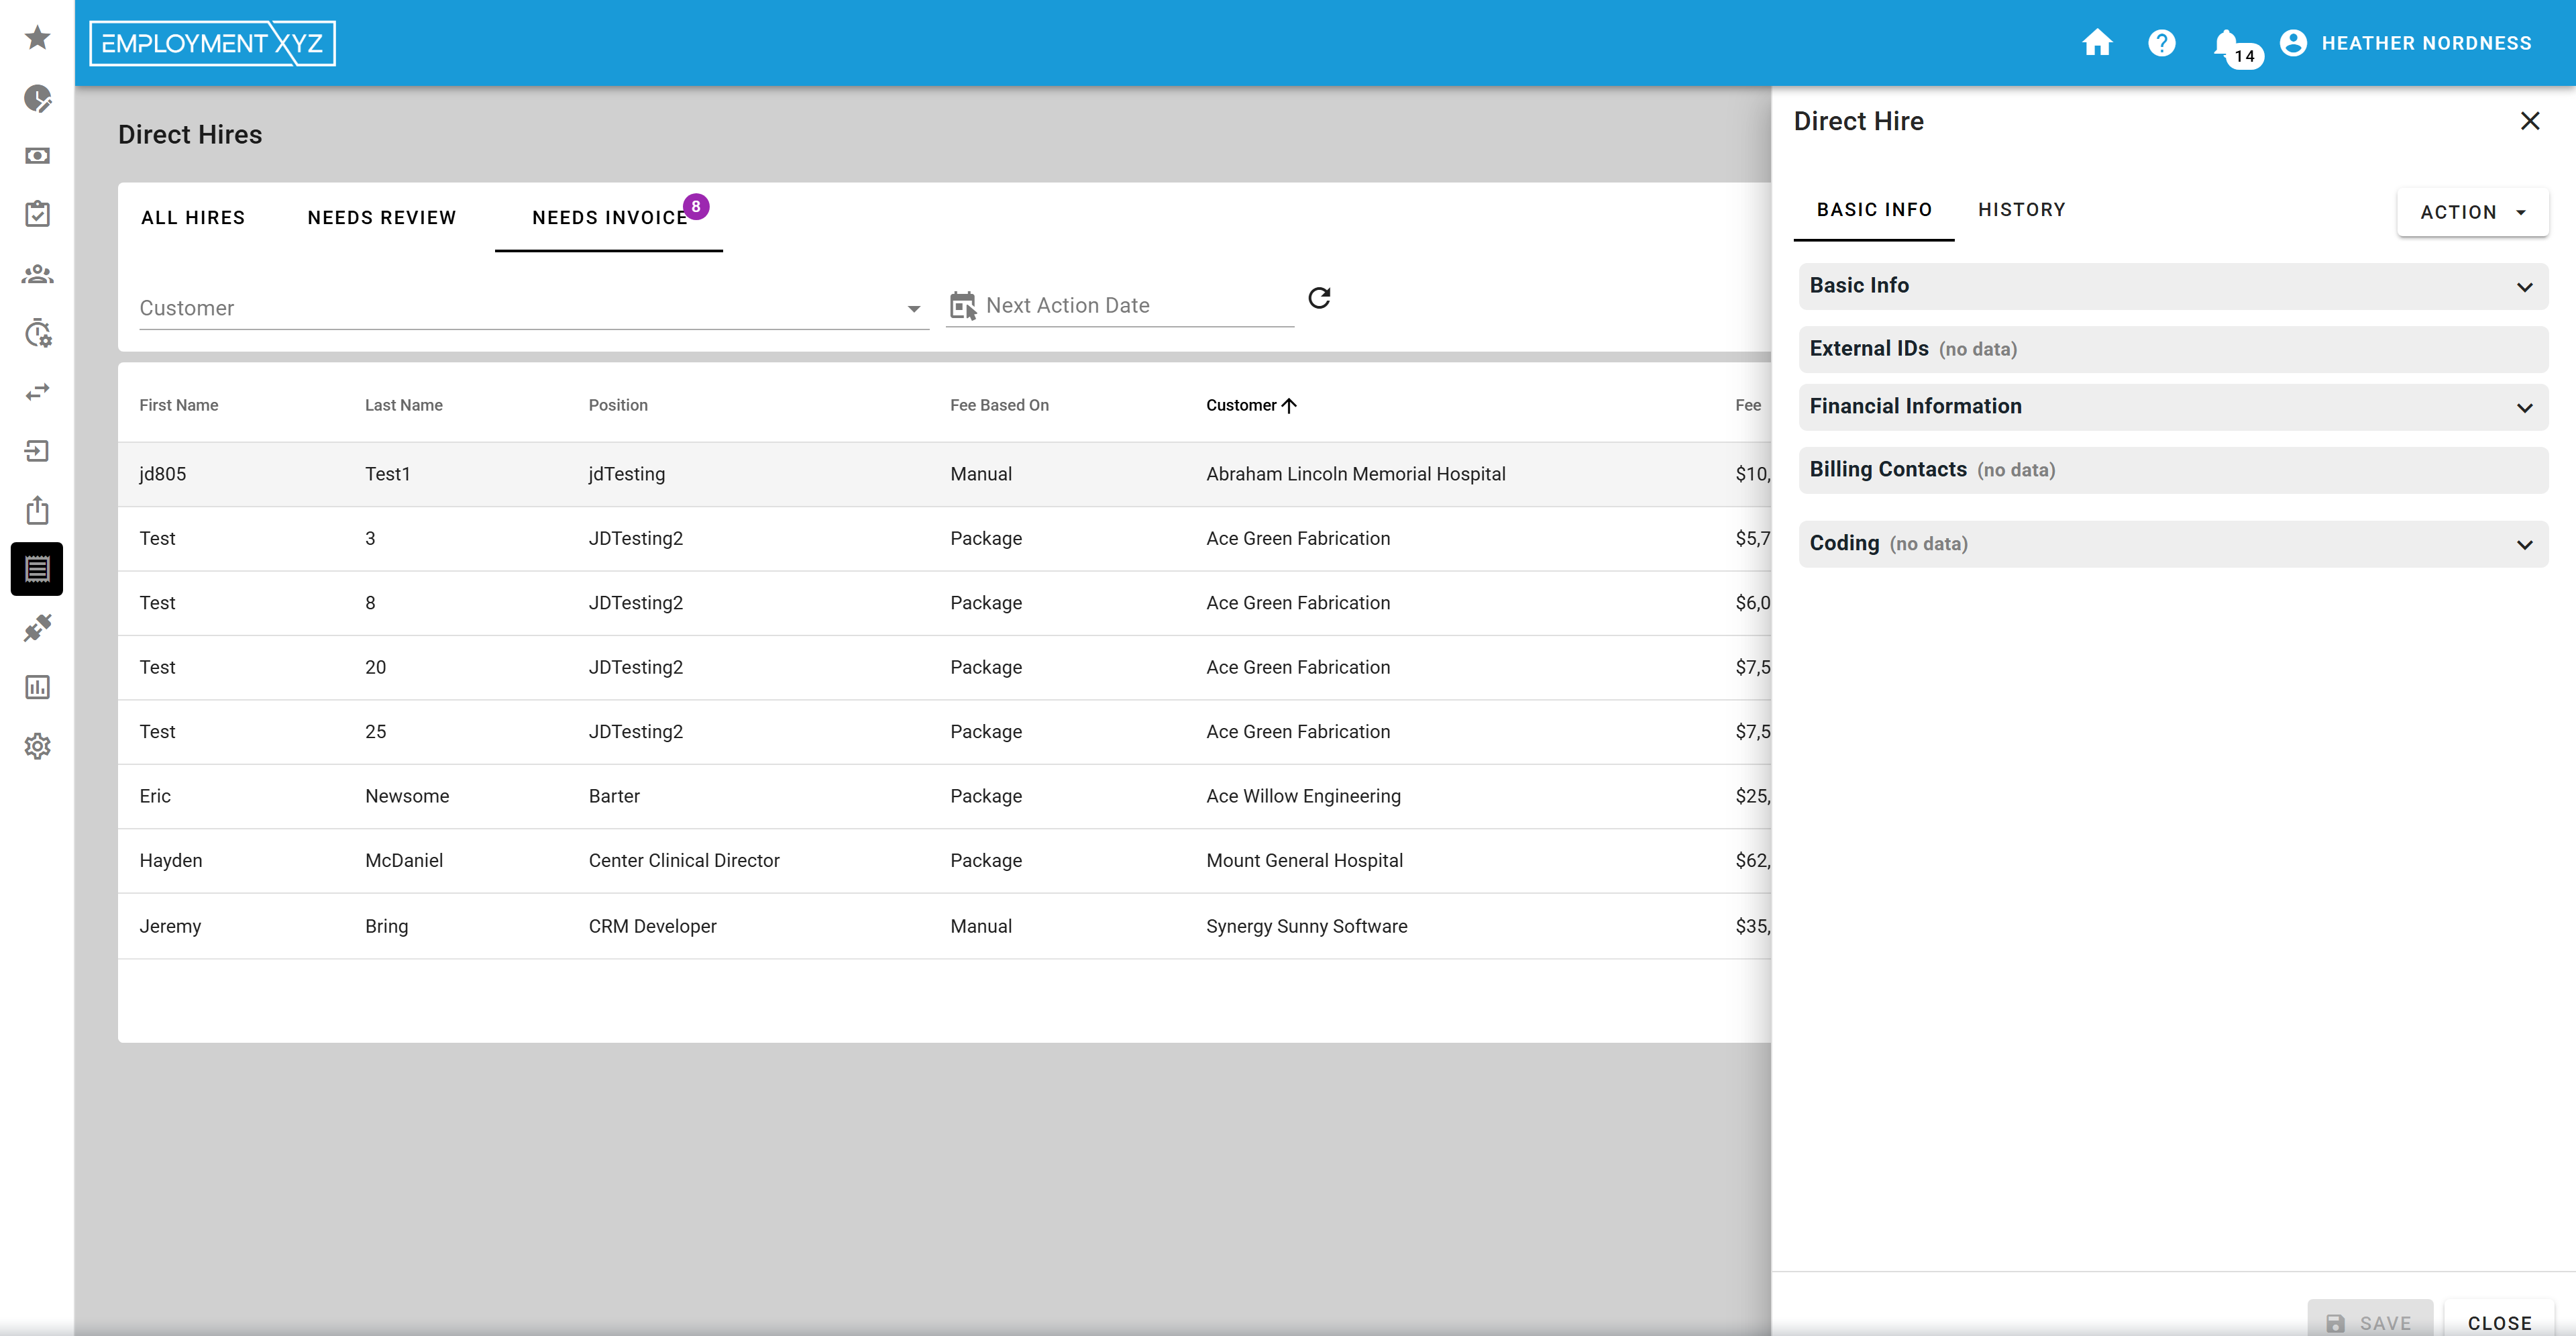The image size is (2576, 1336).
Task: Close Direct Hire panel with X
Action: pyautogui.click(x=2530, y=121)
